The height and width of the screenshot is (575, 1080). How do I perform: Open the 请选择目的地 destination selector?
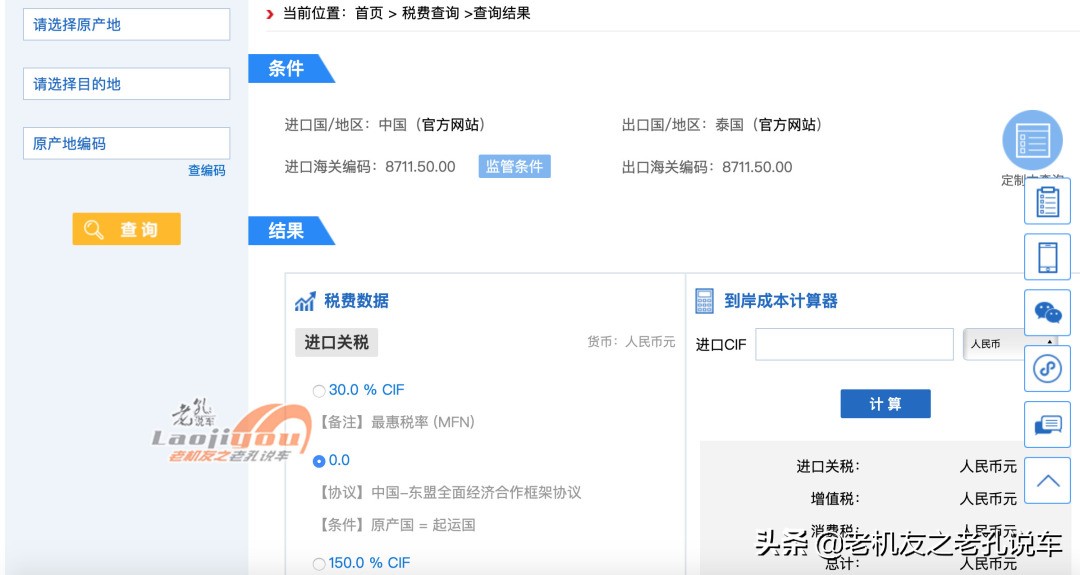click(x=127, y=84)
